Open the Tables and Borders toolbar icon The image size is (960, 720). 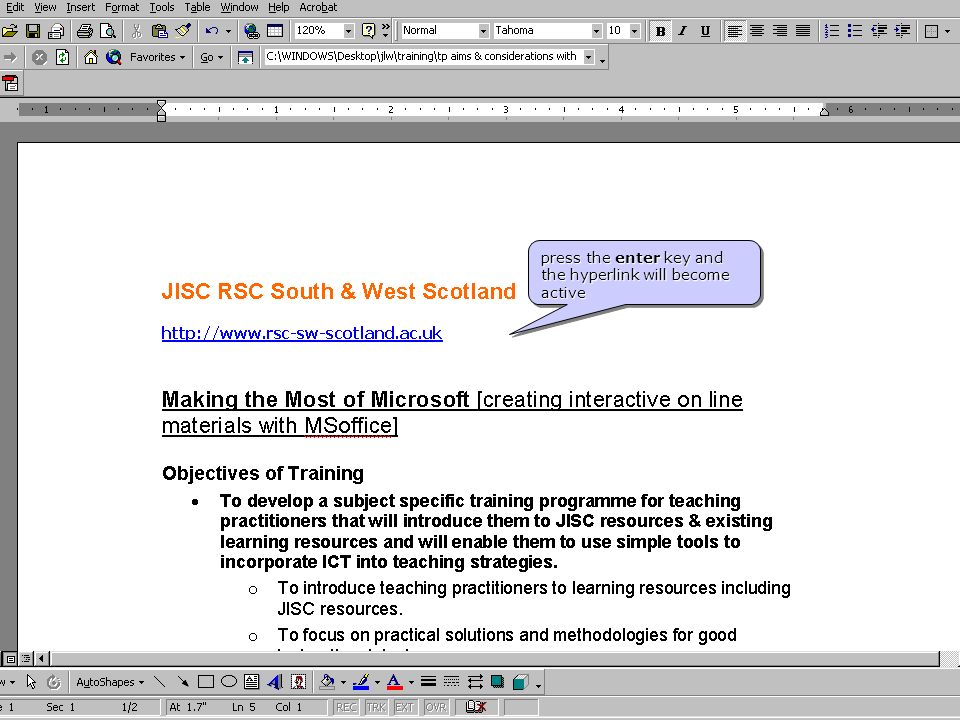275,31
